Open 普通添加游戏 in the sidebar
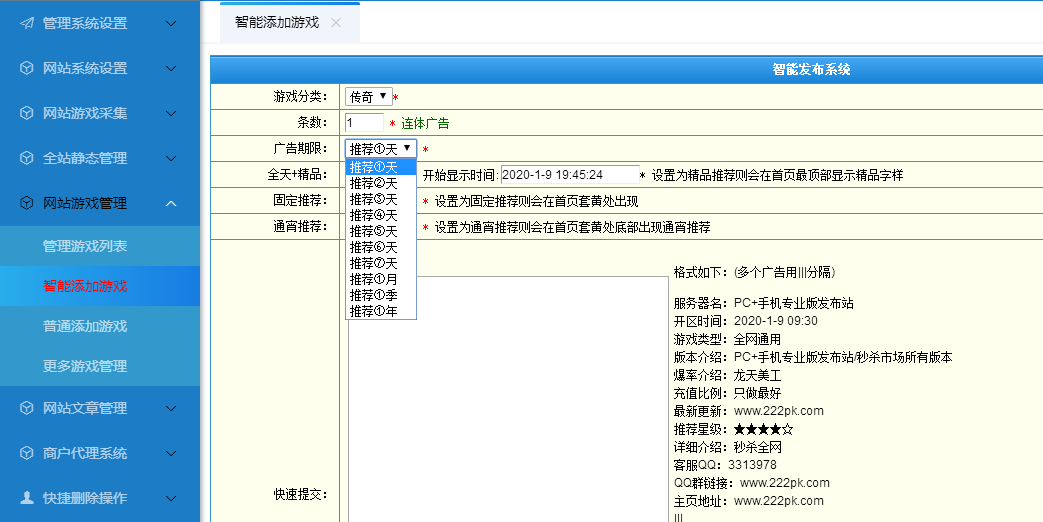Image resolution: width=1043 pixels, height=522 pixels. point(100,326)
